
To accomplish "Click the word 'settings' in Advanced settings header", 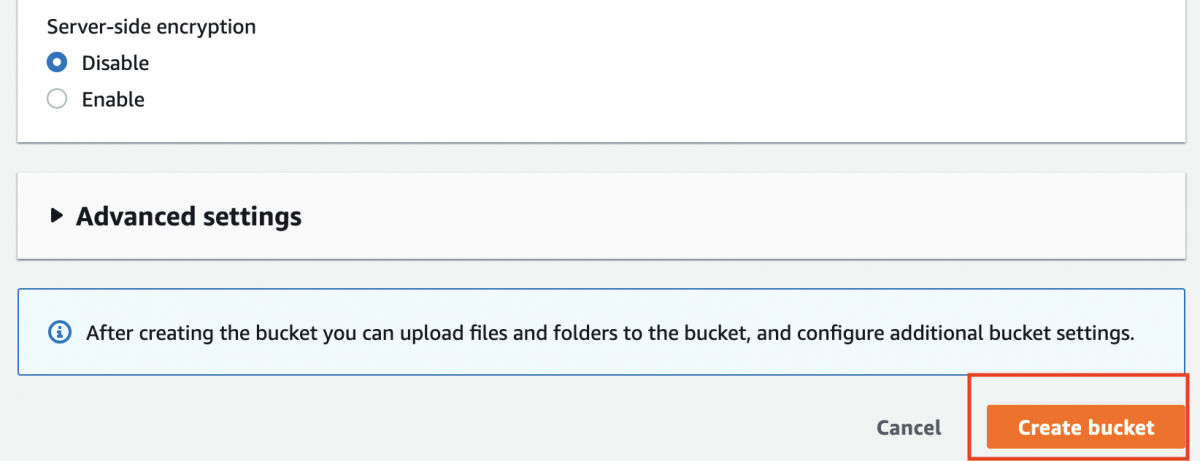I will click(255, 216).
